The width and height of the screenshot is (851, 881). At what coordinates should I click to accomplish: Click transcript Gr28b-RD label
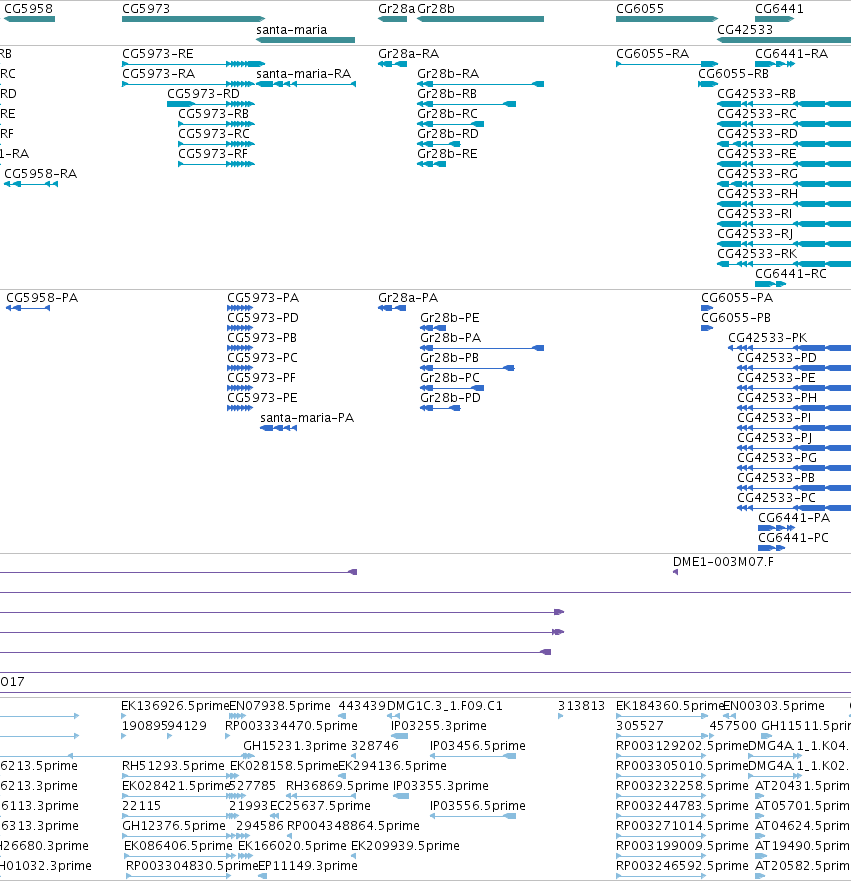coord(448,134)
